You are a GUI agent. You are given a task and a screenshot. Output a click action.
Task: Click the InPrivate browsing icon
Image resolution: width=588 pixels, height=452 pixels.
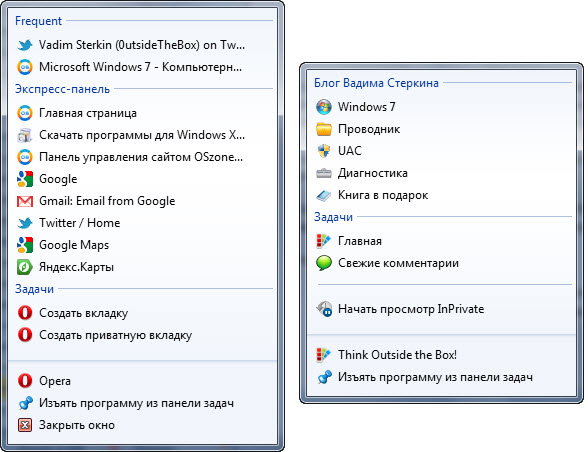click(324, 309)
